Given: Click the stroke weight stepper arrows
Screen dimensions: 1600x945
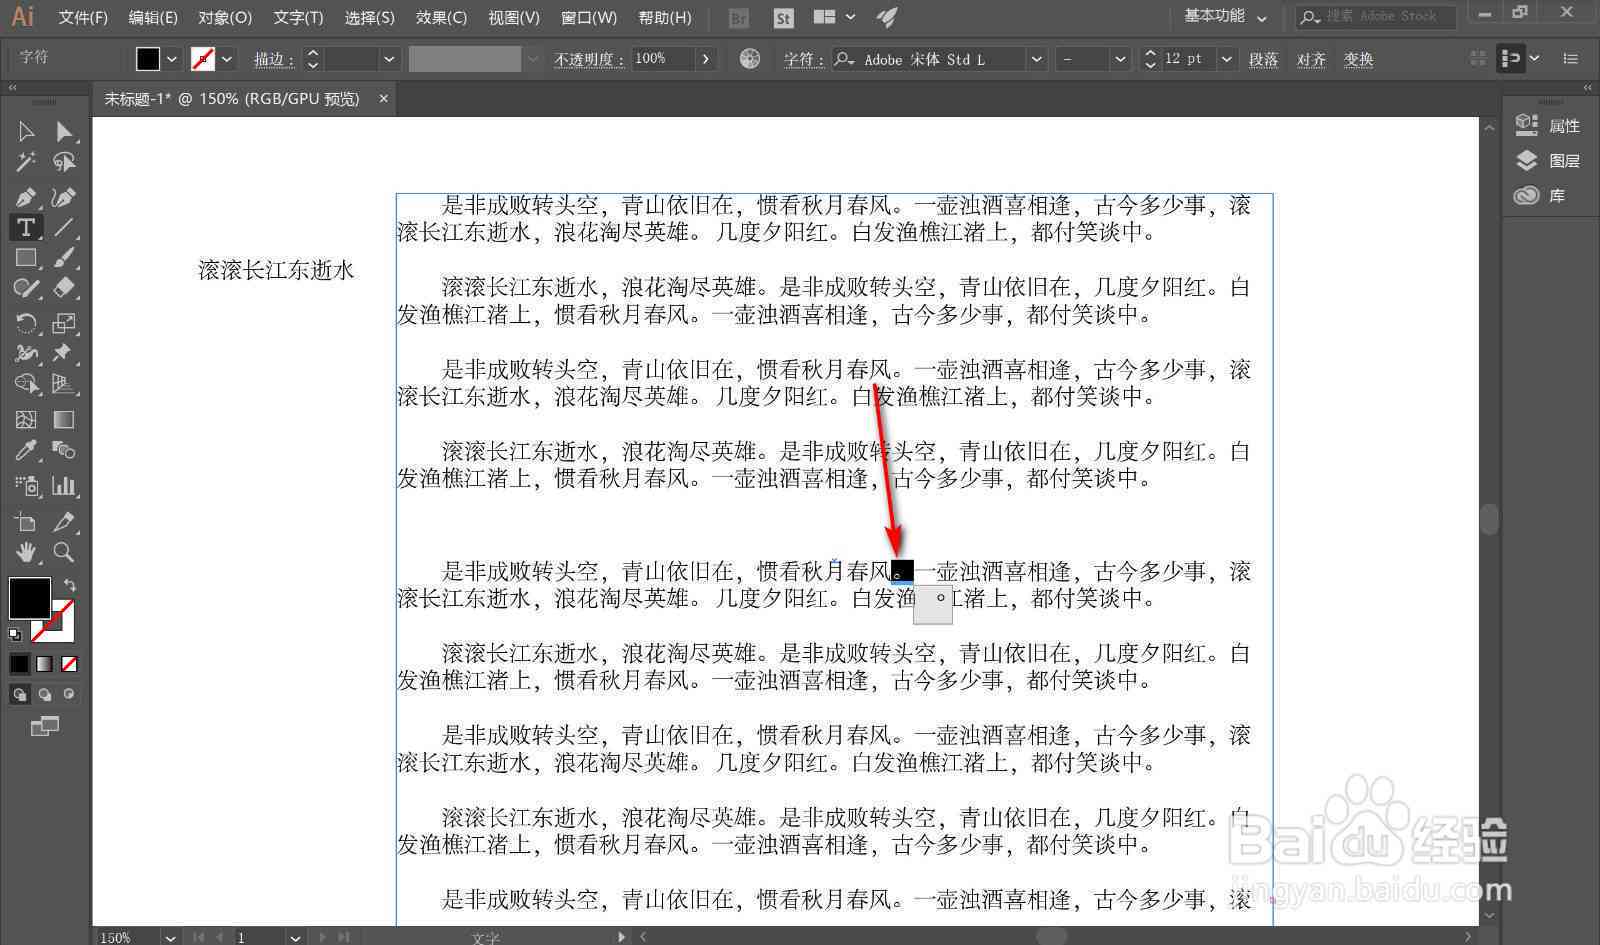Looking at the screenshot, I should pos(313,59).
